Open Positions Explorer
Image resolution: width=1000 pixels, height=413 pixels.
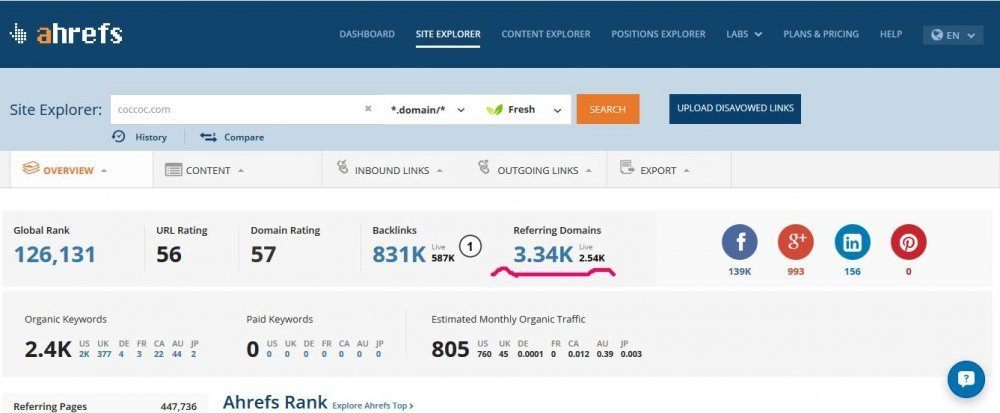(x=658, y=34)
